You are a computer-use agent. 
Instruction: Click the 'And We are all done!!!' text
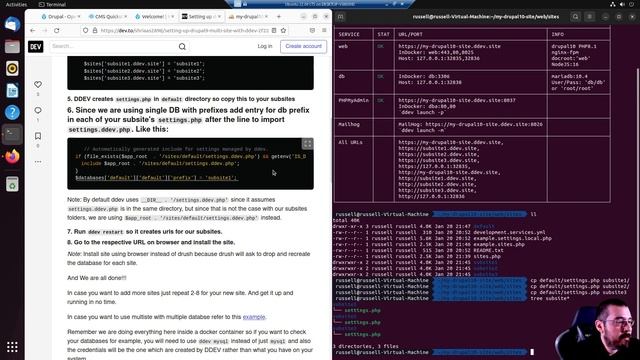point(97,278)
